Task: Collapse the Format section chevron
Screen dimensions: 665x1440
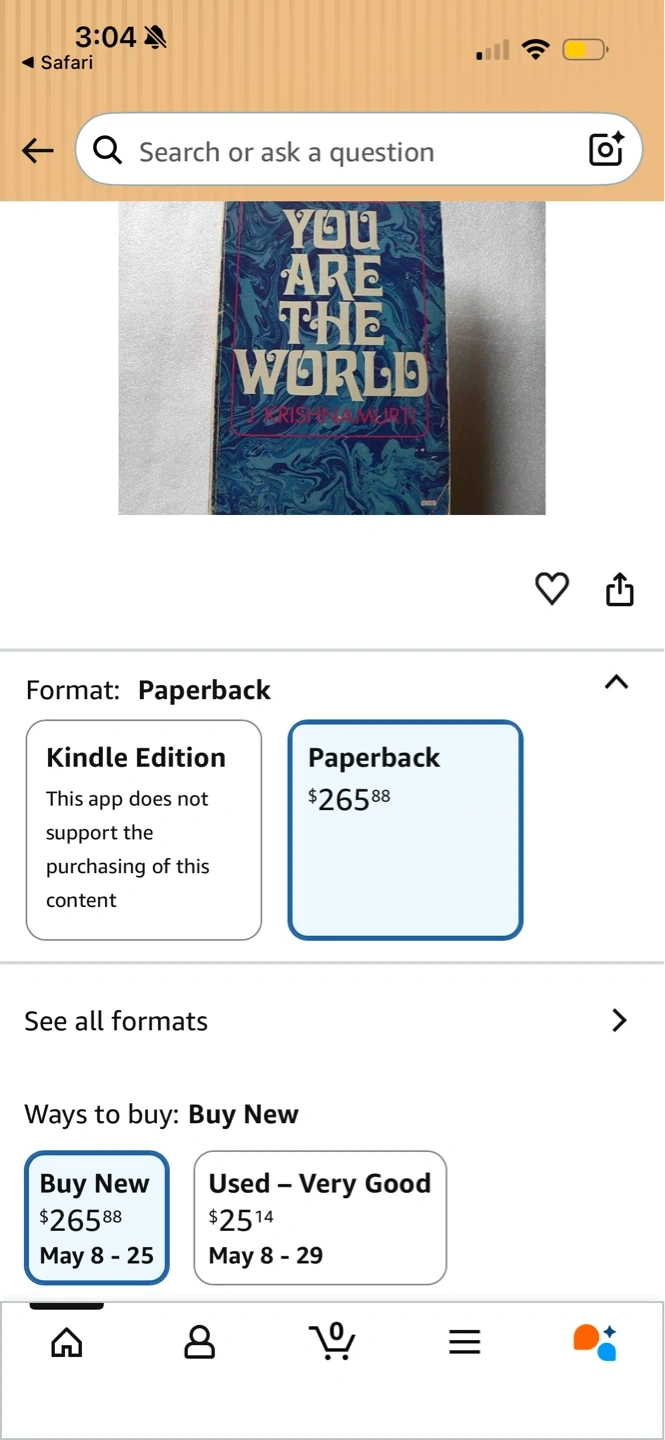Action: (617, 683)
